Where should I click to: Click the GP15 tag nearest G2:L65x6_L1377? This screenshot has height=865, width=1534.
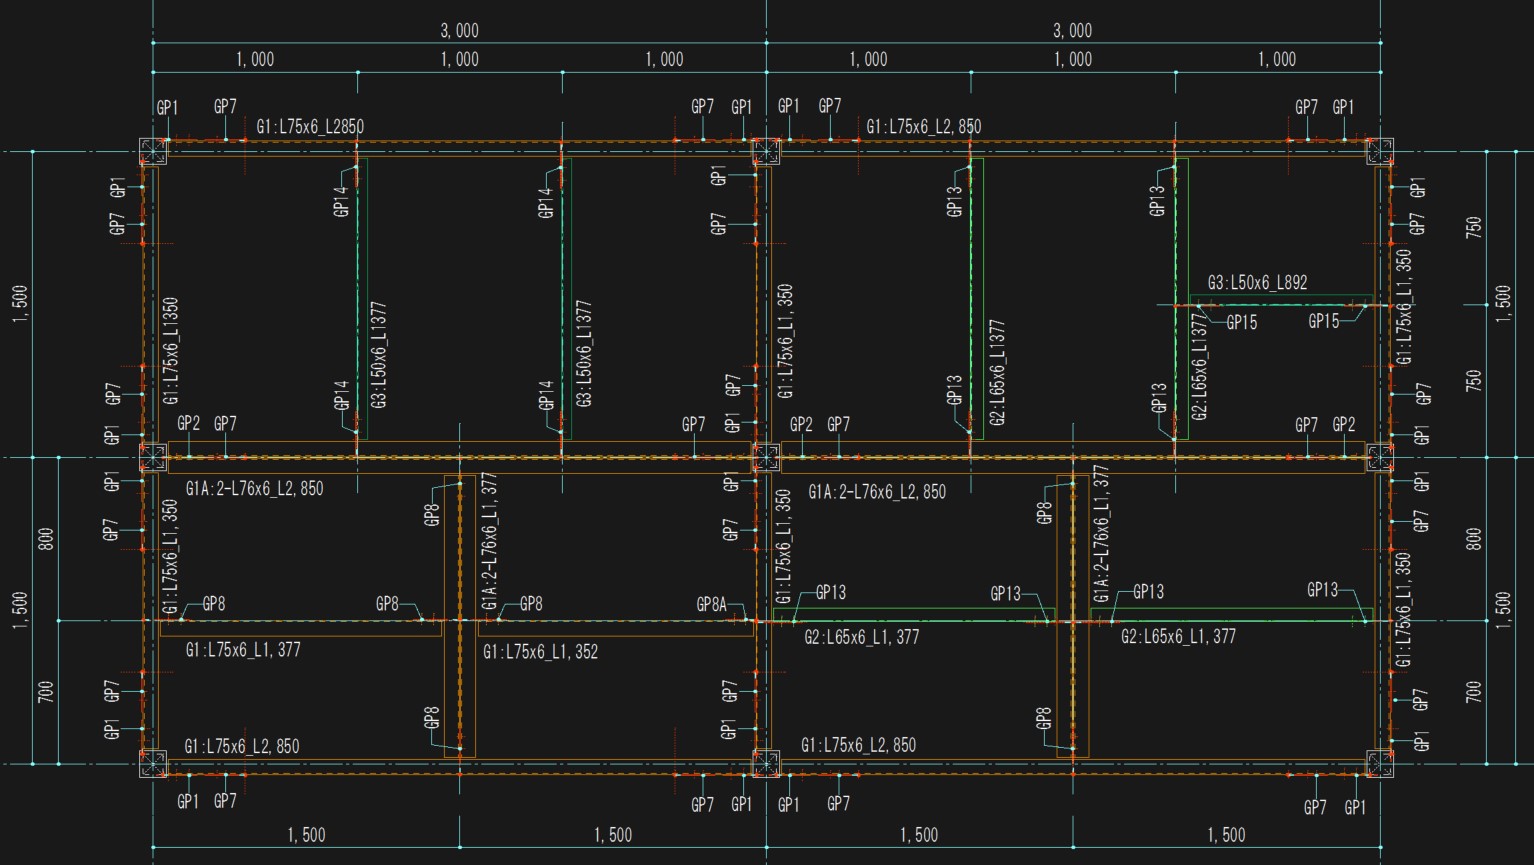click(x=1241, y=322)
